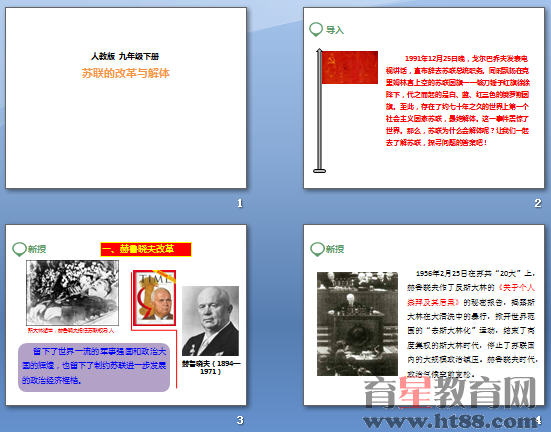Click the red link text 关于个人崇拜及其后果

point(471,295)
